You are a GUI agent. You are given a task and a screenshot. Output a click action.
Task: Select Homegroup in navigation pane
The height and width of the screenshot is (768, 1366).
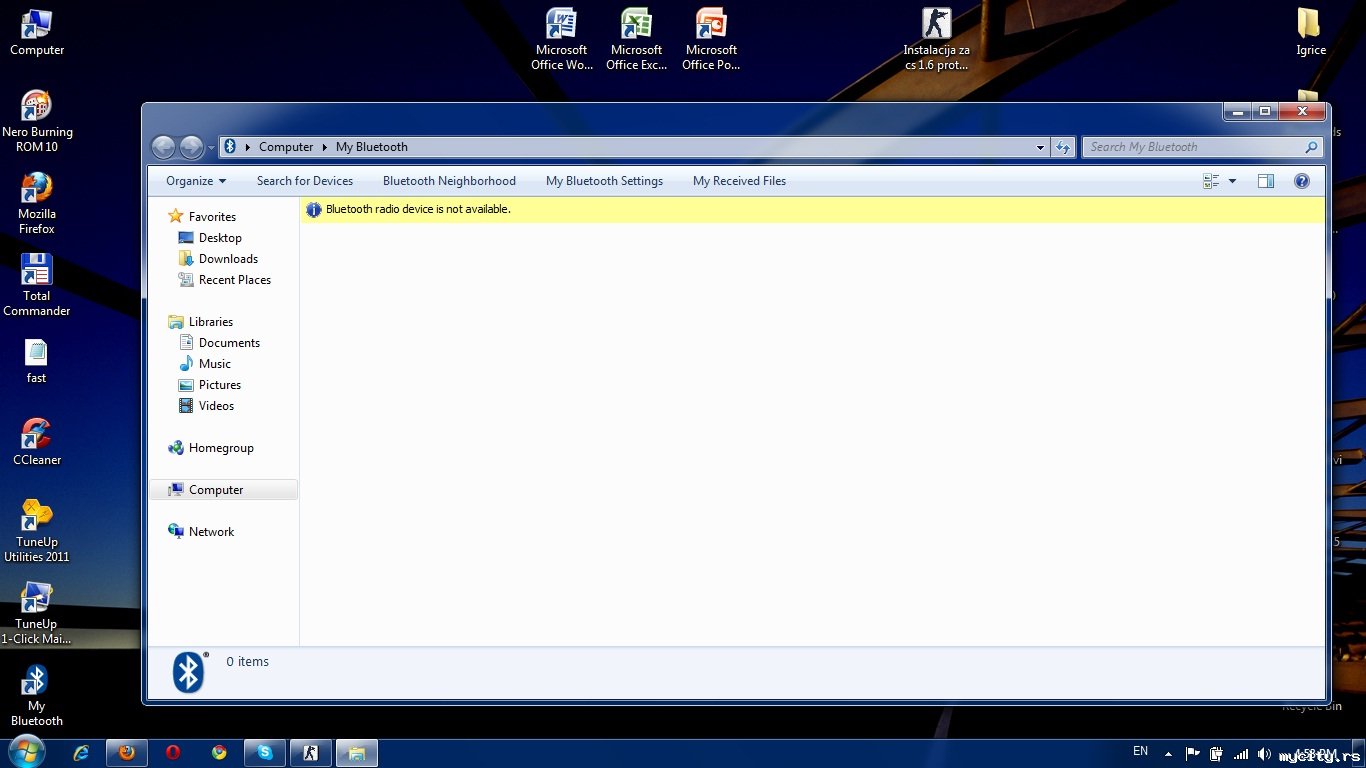[x=221, y=448]
